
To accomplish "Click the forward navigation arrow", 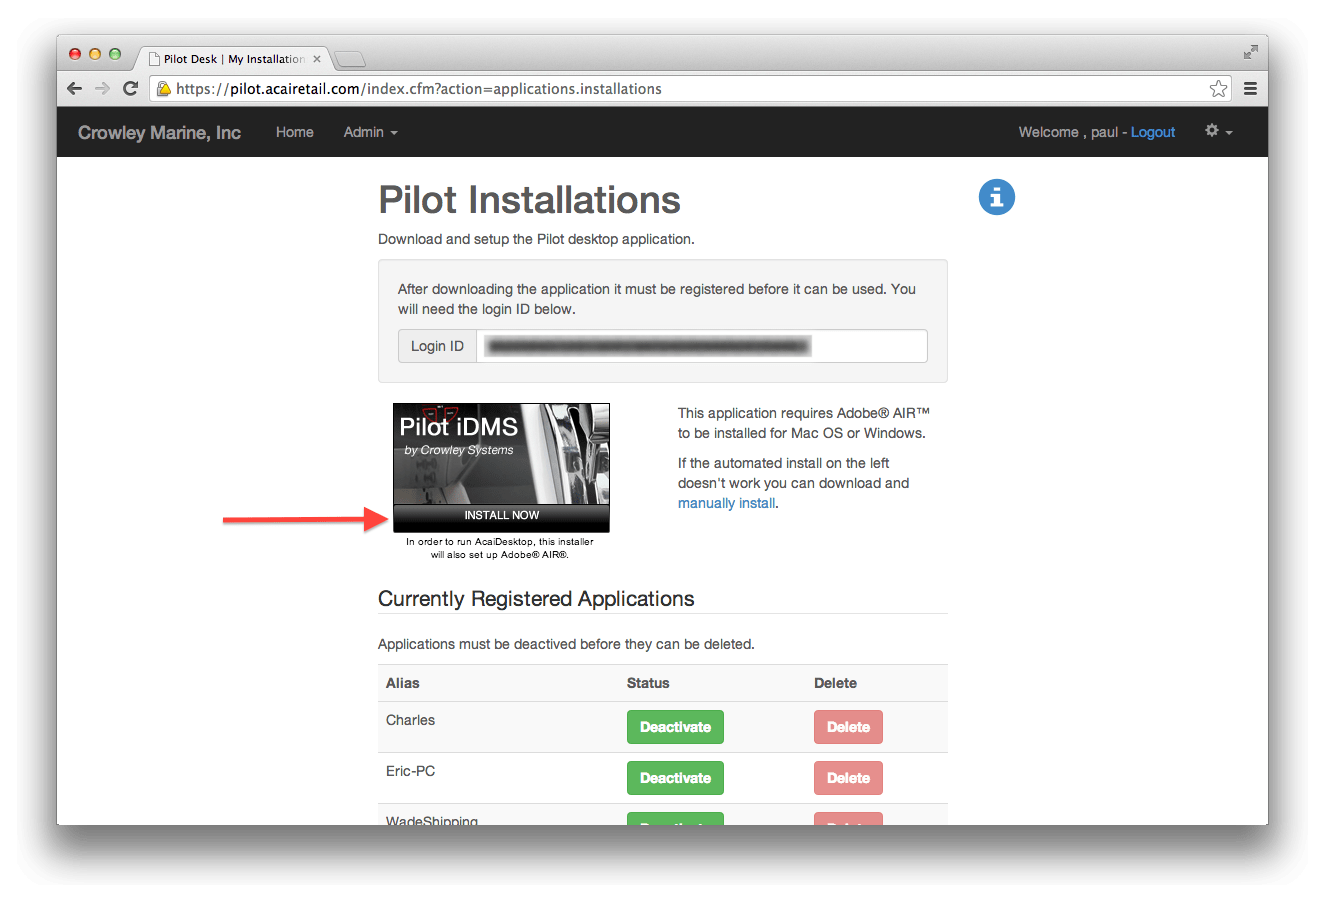I will [103, 88].
